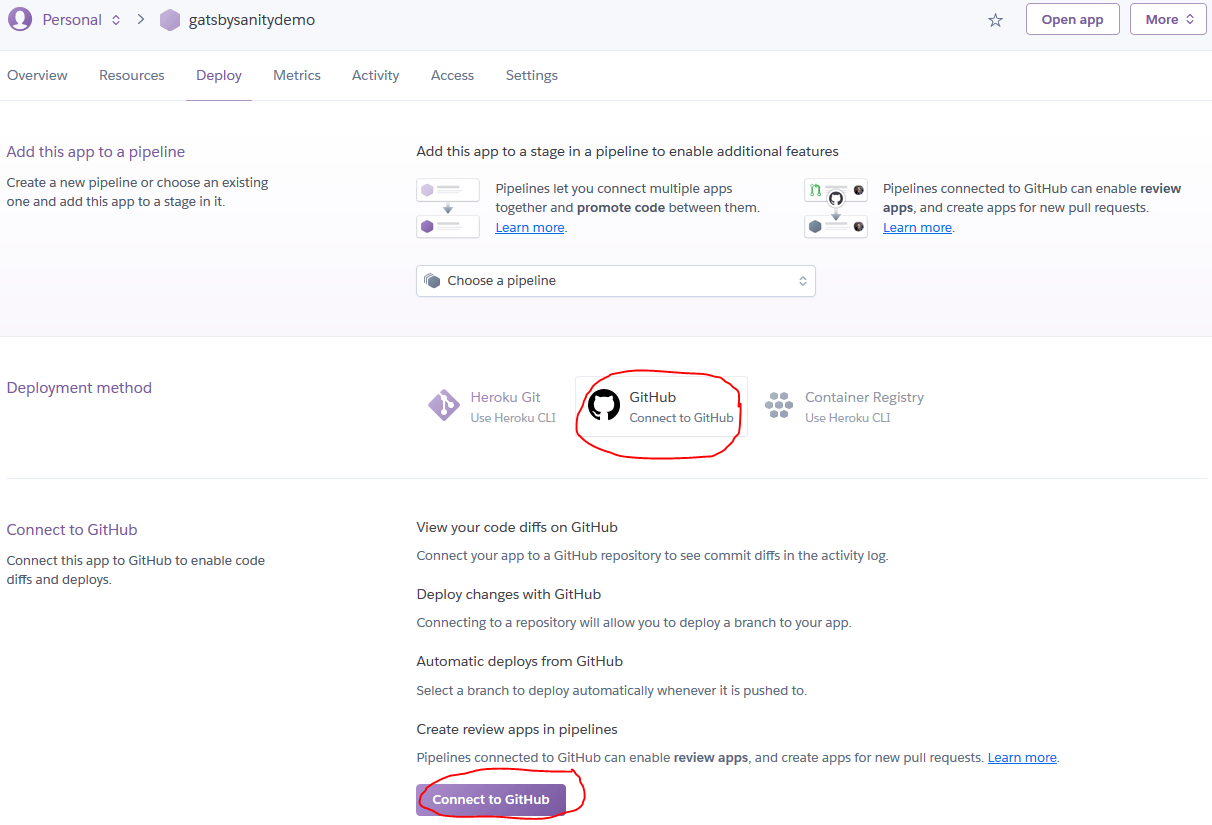Open the Choose a pipeline dropdown

616,281
